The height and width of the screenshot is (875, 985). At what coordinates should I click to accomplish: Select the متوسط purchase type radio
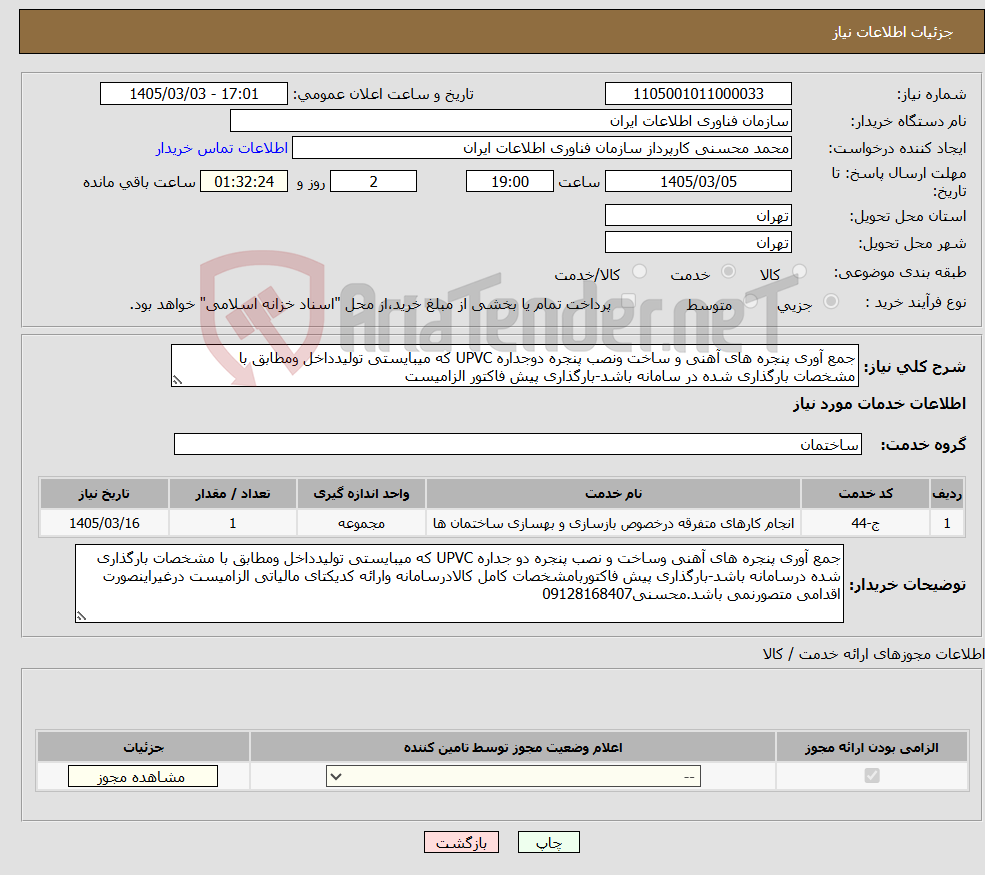(751, 302)
